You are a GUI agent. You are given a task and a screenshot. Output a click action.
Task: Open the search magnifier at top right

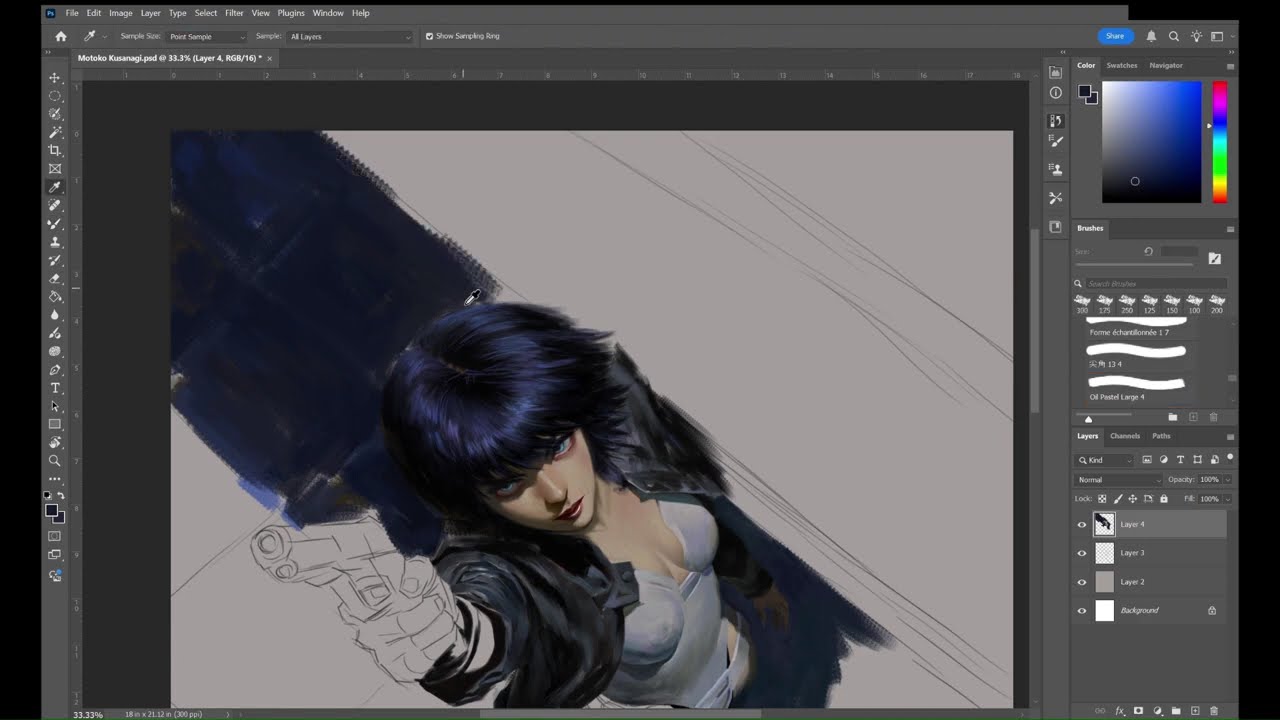[1174, 36]
